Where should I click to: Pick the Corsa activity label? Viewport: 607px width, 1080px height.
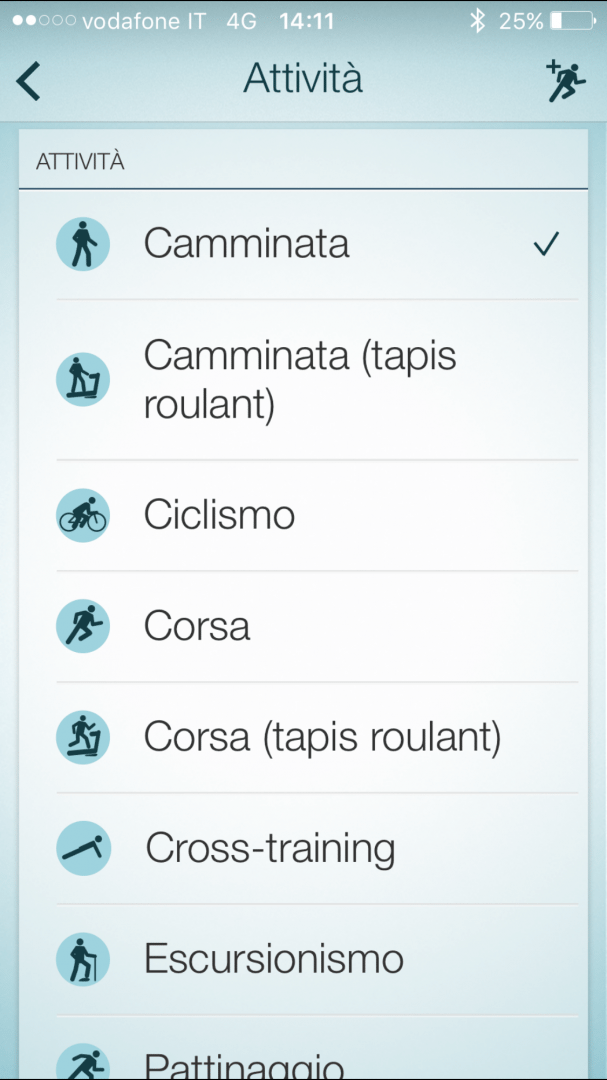coord(197,627)
